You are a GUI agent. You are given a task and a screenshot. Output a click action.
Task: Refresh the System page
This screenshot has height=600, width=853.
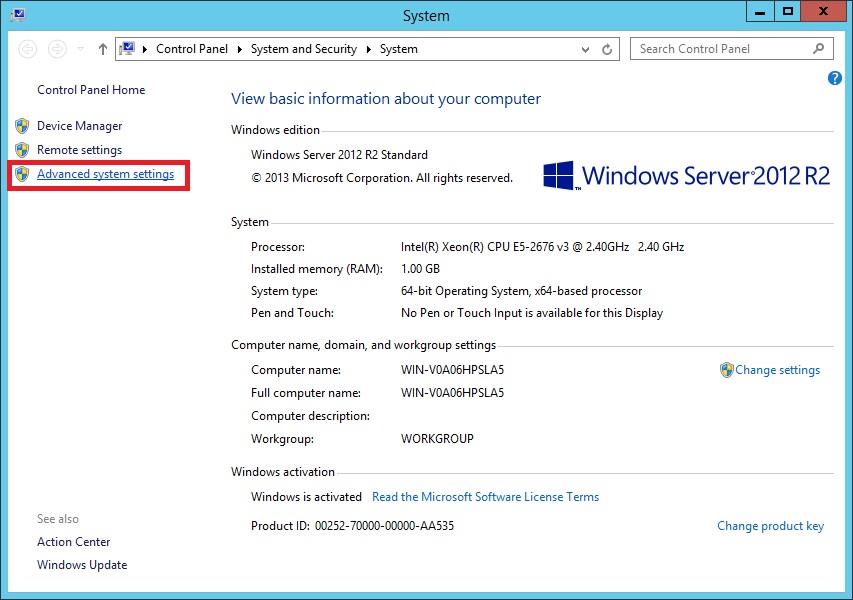click(607, 50)
